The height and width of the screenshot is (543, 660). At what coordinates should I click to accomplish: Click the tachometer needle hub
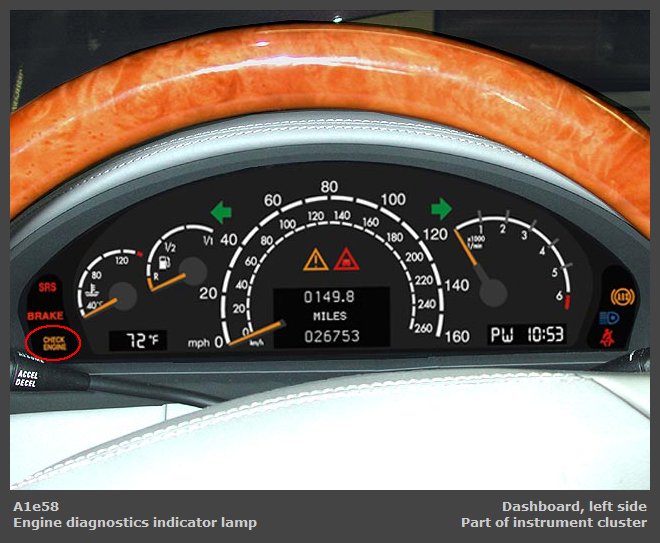(x=494, y=292)
